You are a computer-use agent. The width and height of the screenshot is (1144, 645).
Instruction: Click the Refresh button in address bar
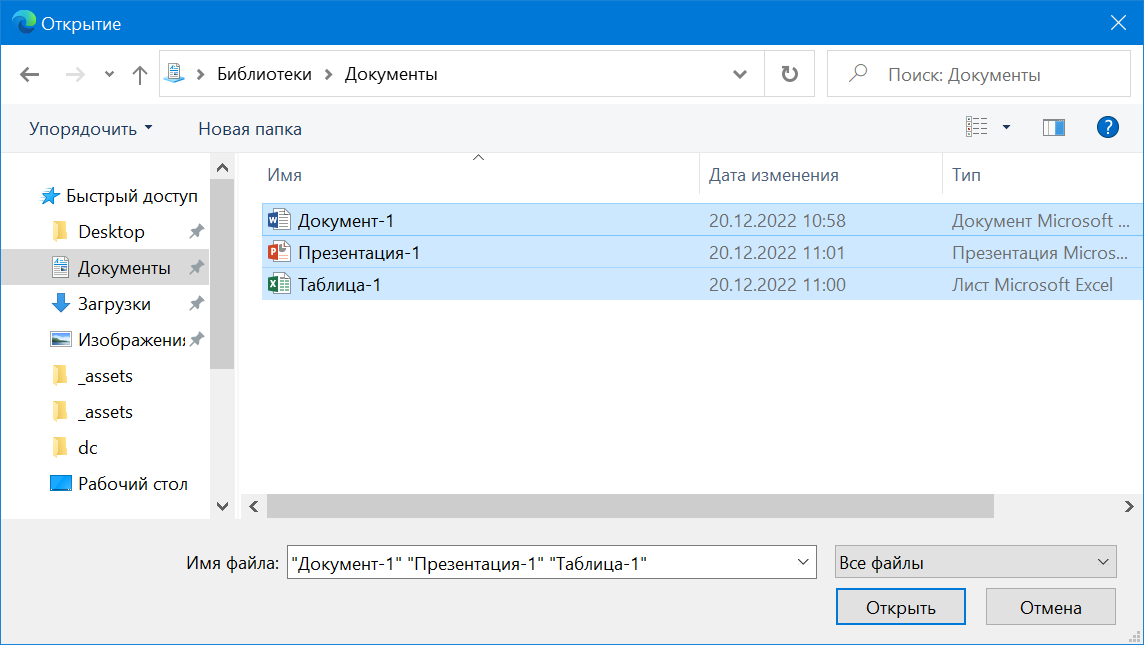tap(789, 75)
